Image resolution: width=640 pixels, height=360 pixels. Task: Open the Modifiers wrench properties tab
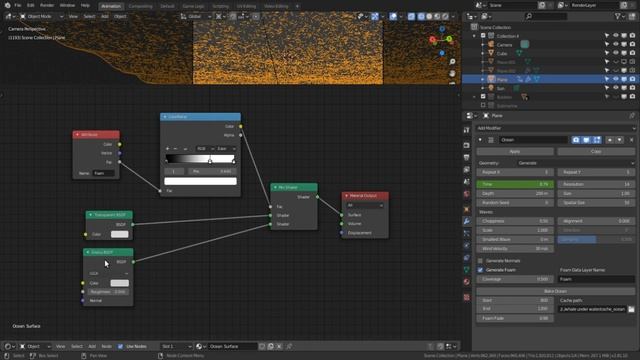467,221
